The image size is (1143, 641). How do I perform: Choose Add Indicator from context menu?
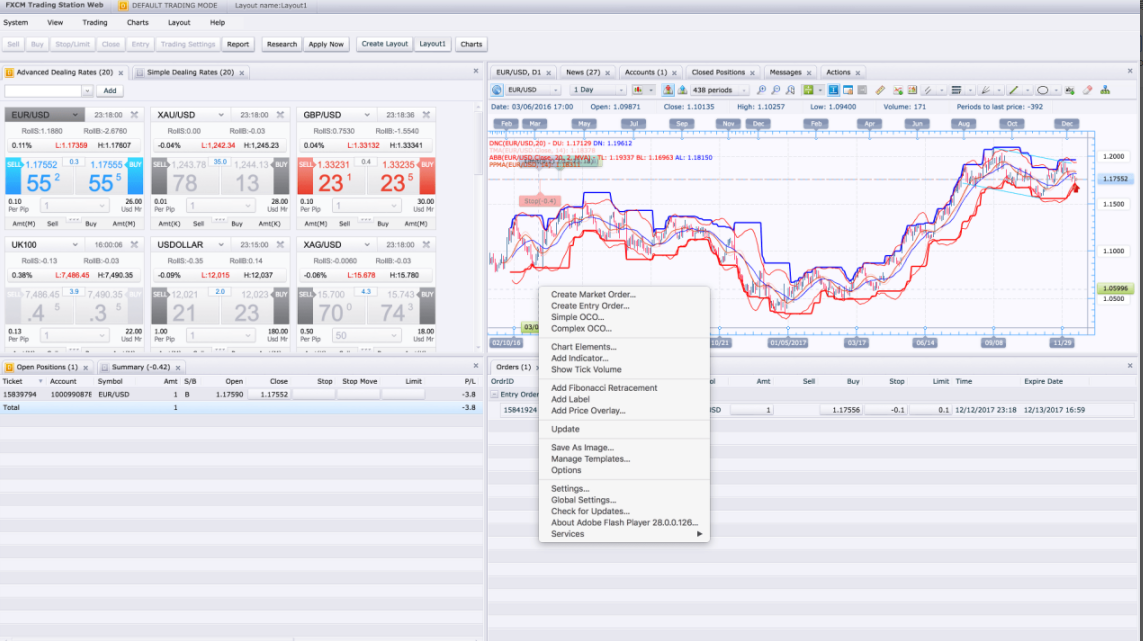(579, 358)
